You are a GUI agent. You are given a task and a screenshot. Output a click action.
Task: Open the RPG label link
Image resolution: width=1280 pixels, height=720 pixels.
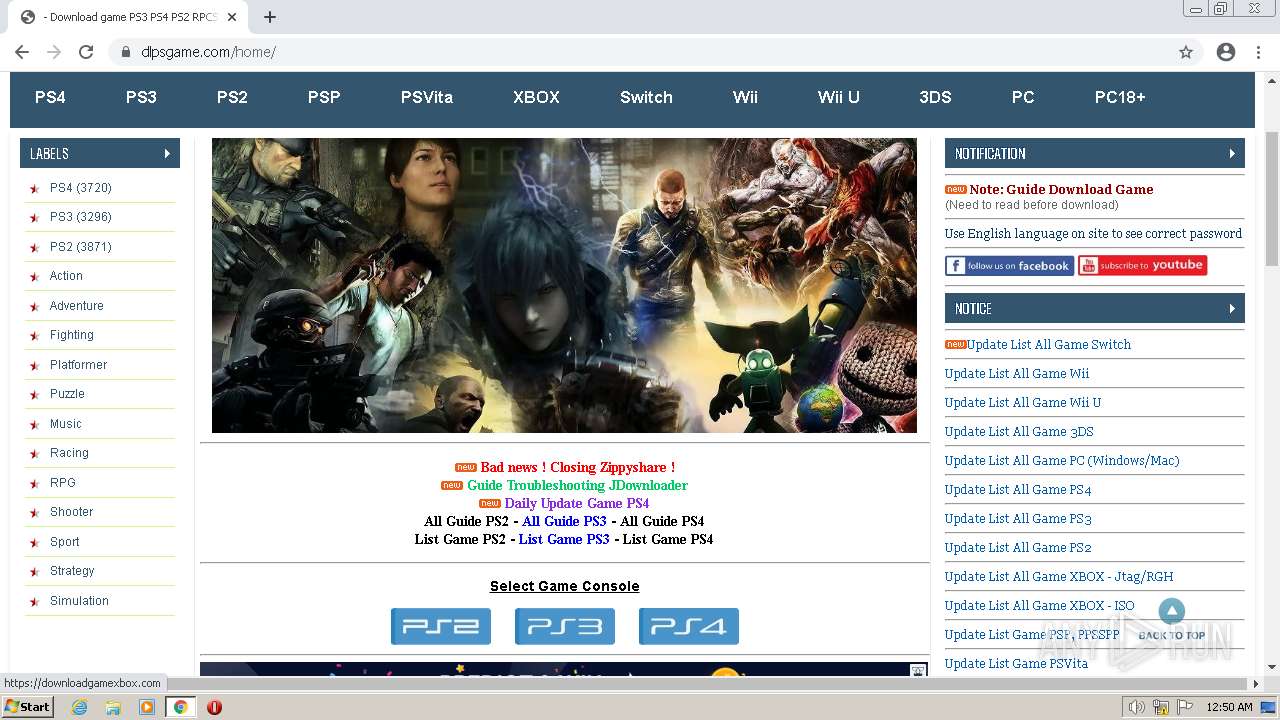click(x=63, y=483)
